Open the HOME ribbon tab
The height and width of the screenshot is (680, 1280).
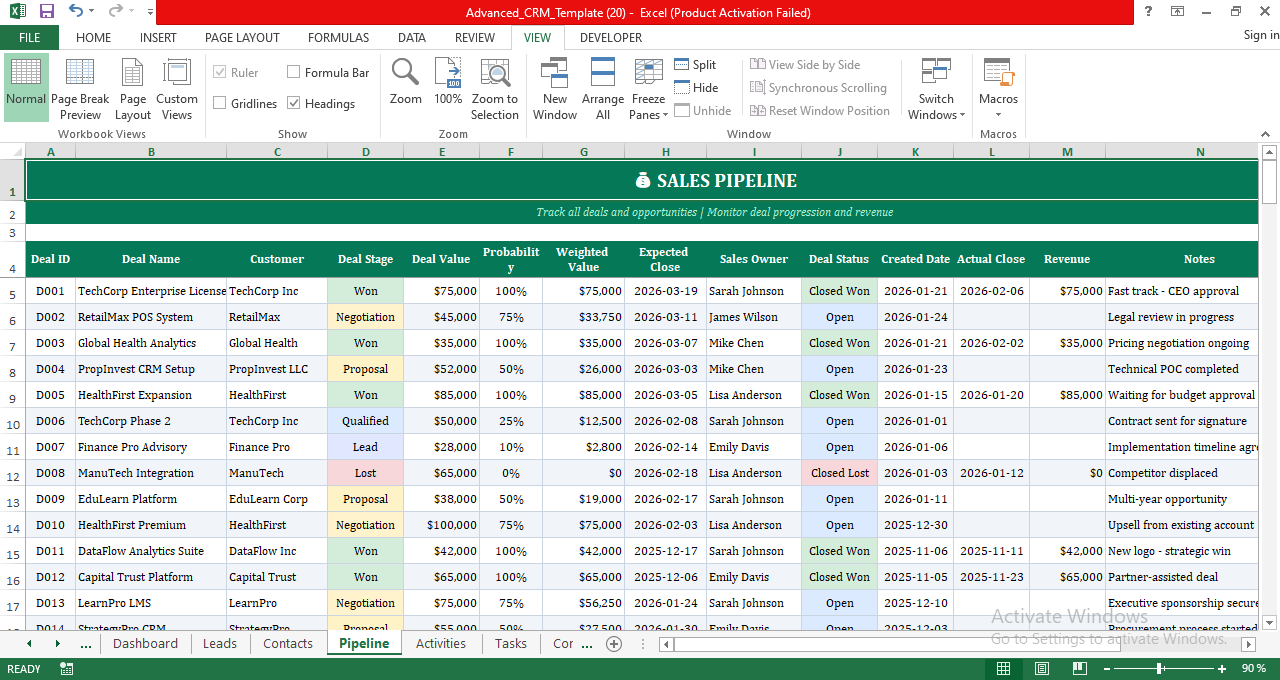tap(94, 38)
